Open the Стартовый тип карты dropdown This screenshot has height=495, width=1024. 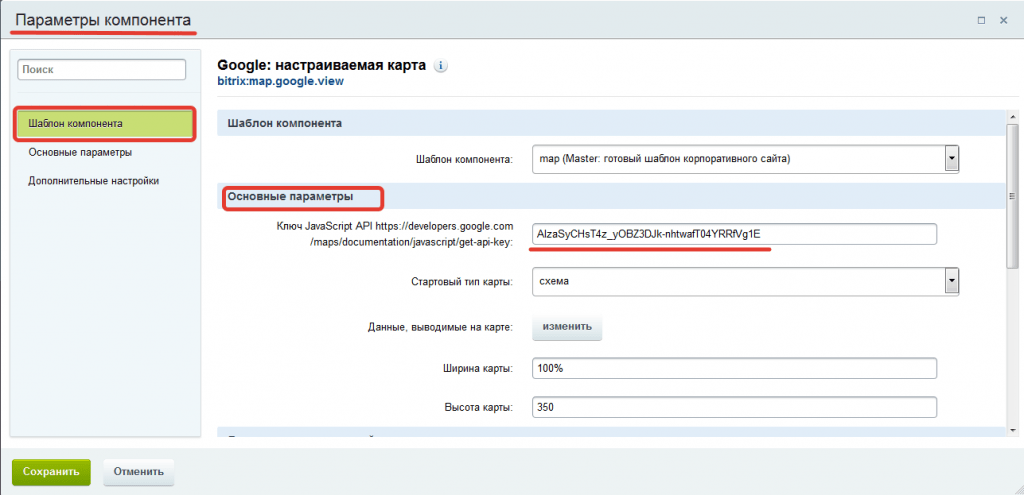tap(745, 282)
